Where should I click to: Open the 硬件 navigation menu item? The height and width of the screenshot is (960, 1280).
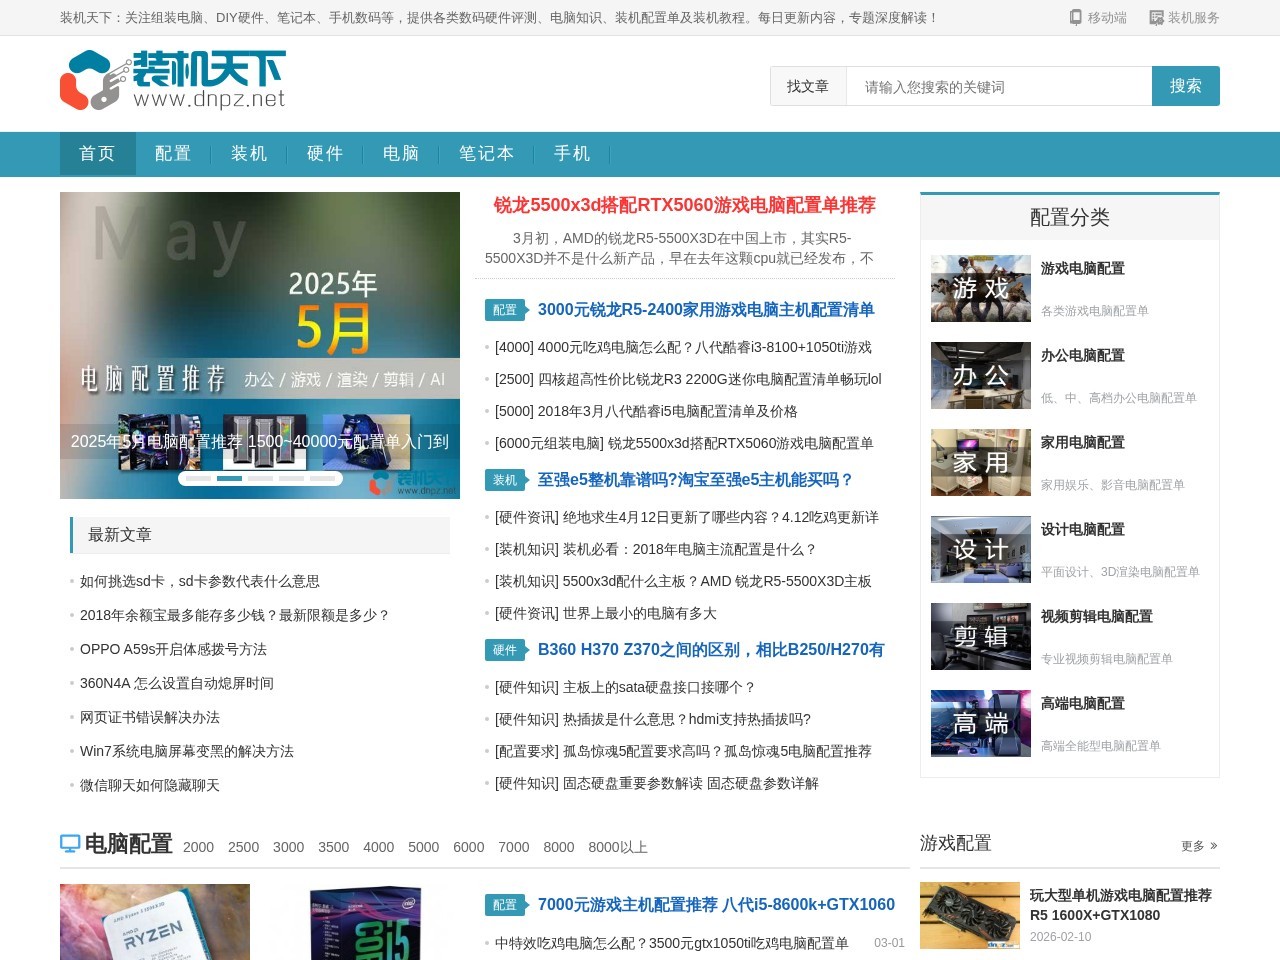click(x=324, y=154)
